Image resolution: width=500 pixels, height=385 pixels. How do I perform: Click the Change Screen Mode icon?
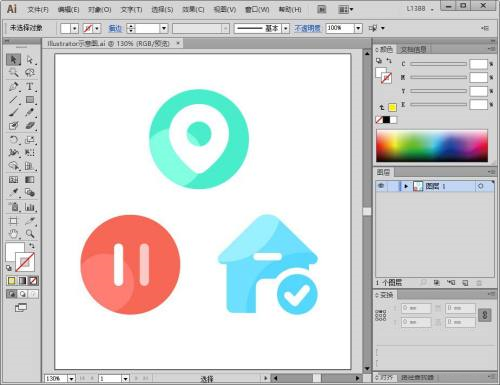tap(21, 307)
